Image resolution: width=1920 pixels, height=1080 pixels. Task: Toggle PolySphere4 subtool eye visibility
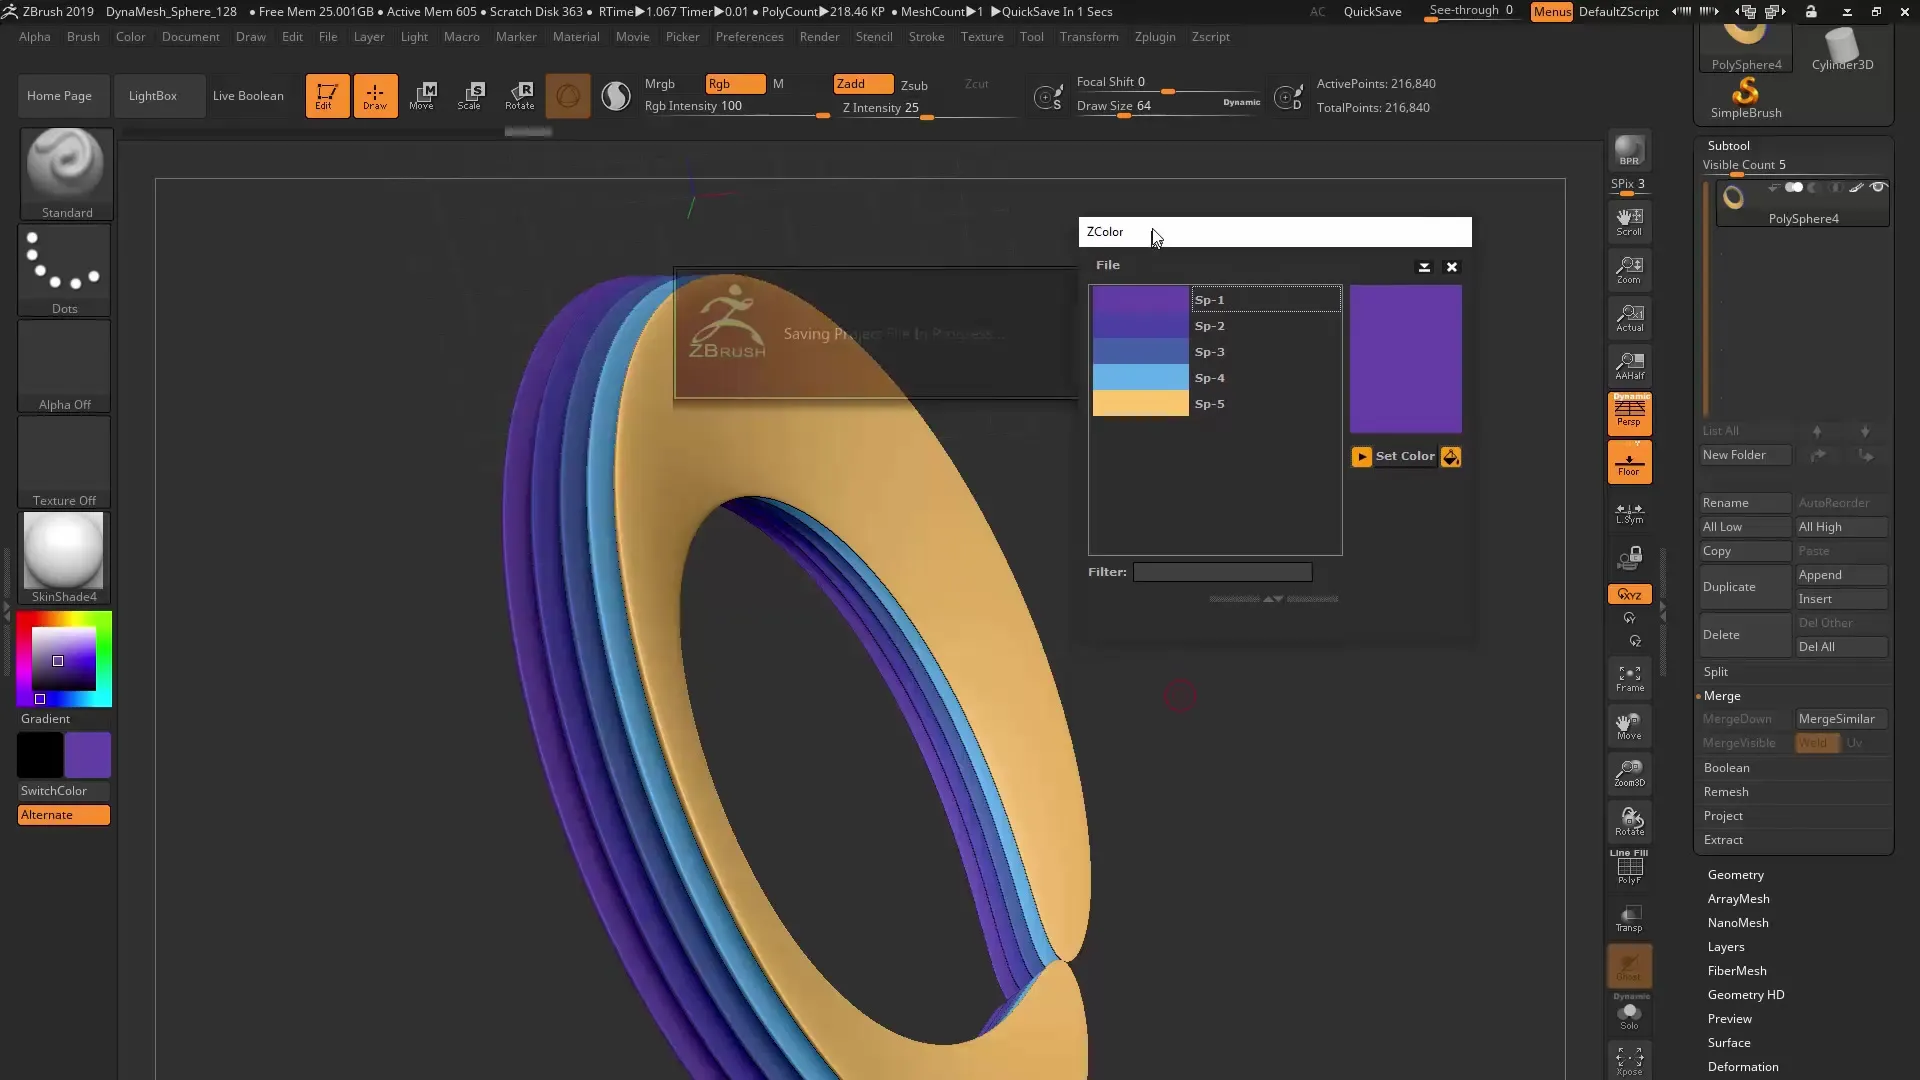click(1878, 187)
